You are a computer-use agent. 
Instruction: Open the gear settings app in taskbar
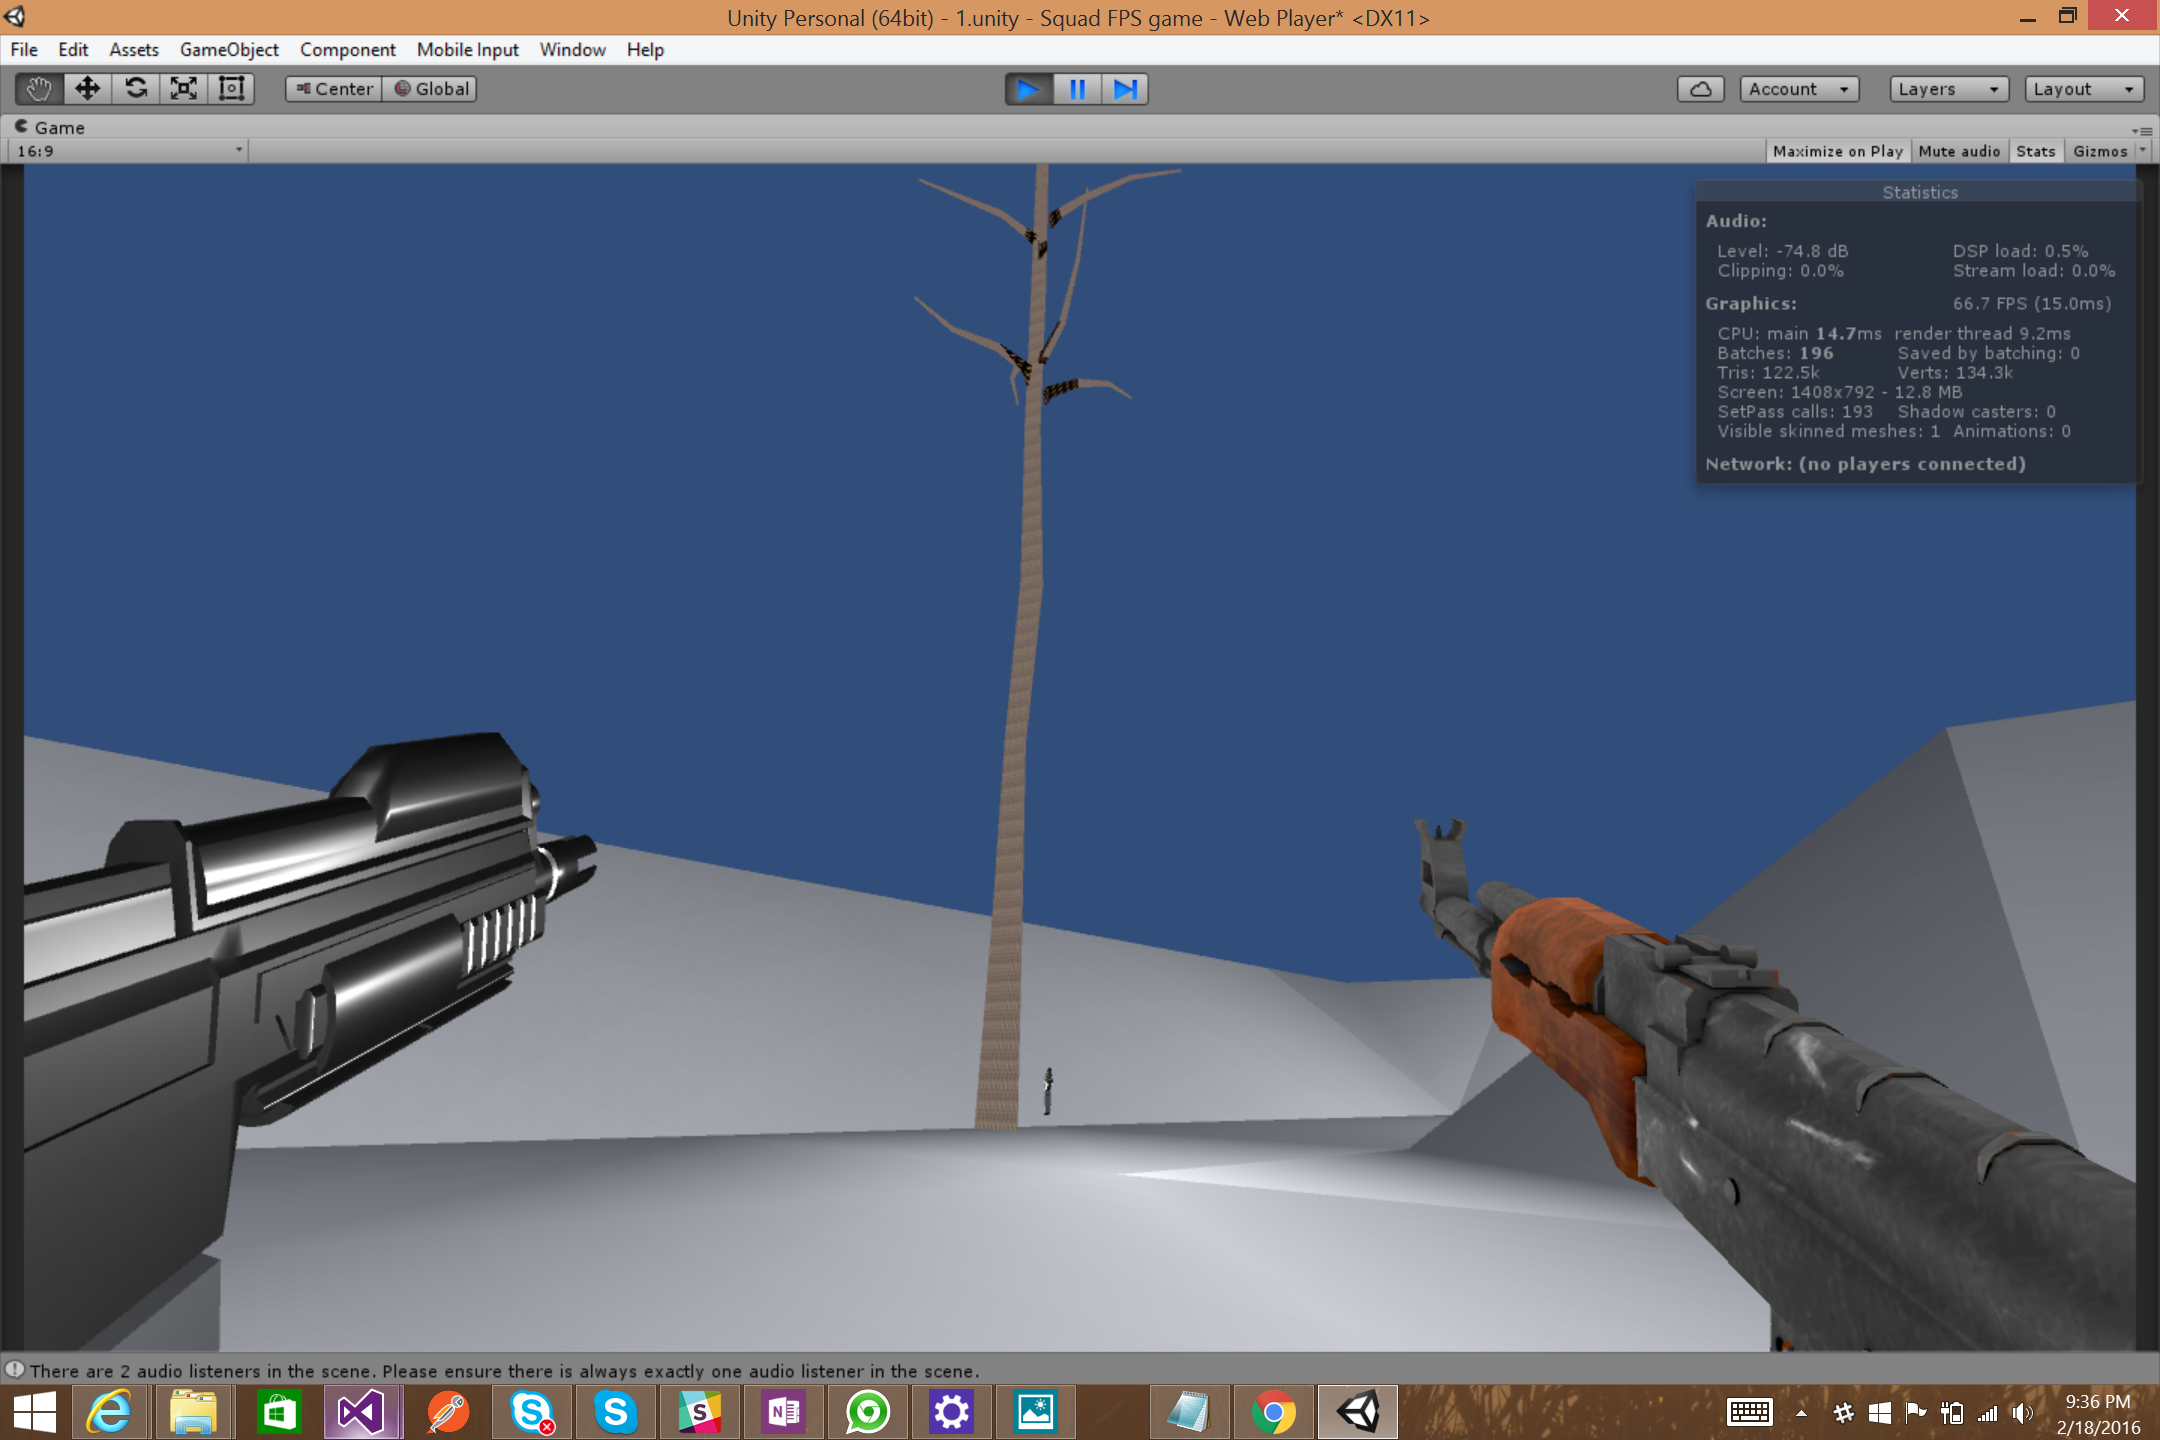click(x=951, y=1413)
